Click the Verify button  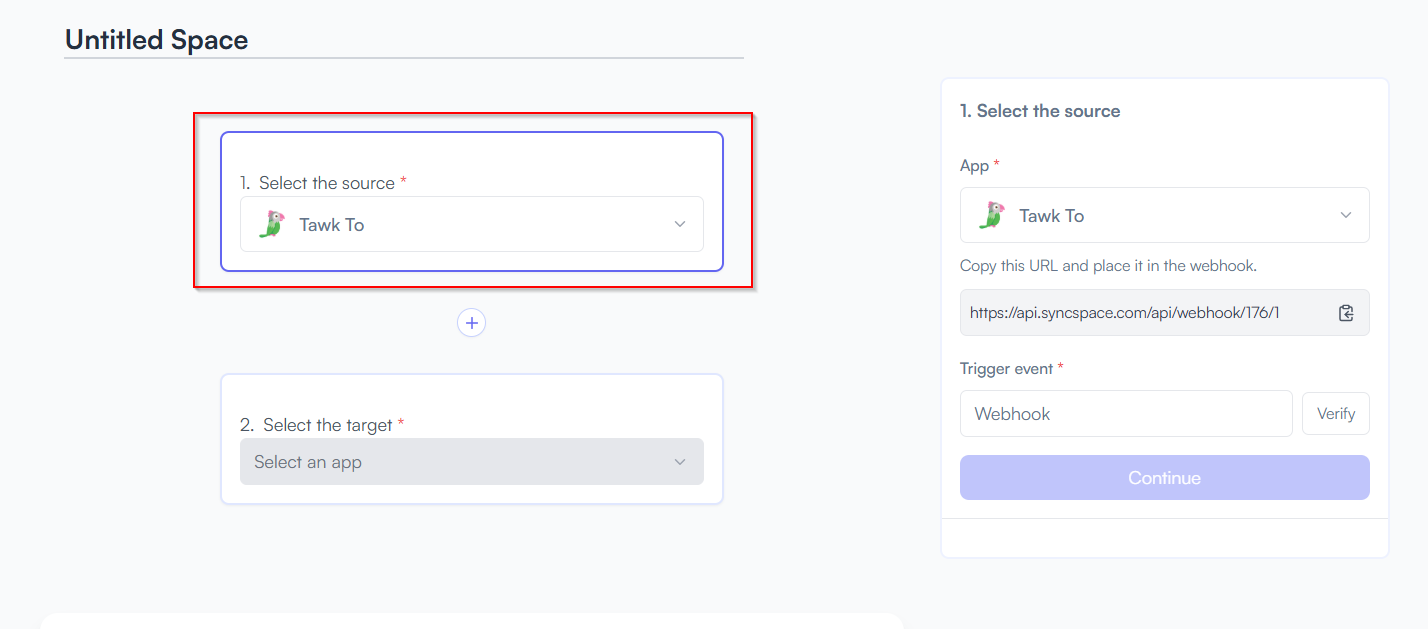click(1336, 414)
